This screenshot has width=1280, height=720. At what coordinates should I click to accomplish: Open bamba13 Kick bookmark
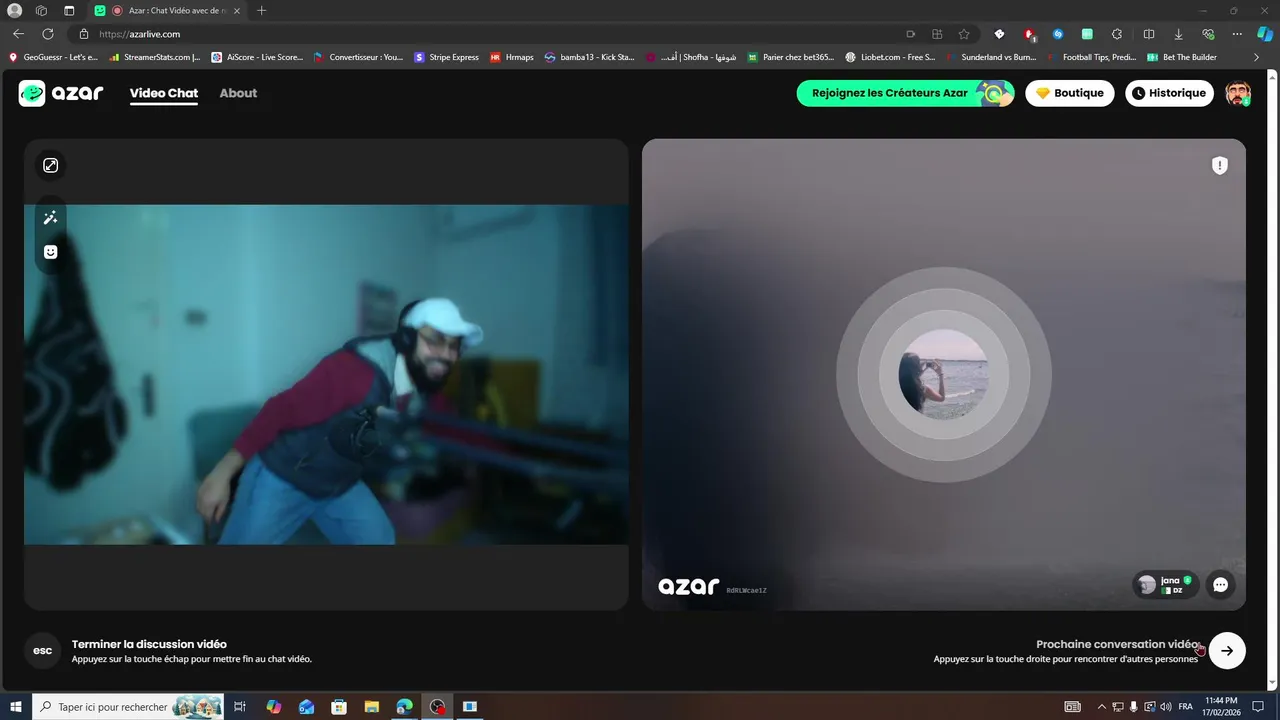590,57
